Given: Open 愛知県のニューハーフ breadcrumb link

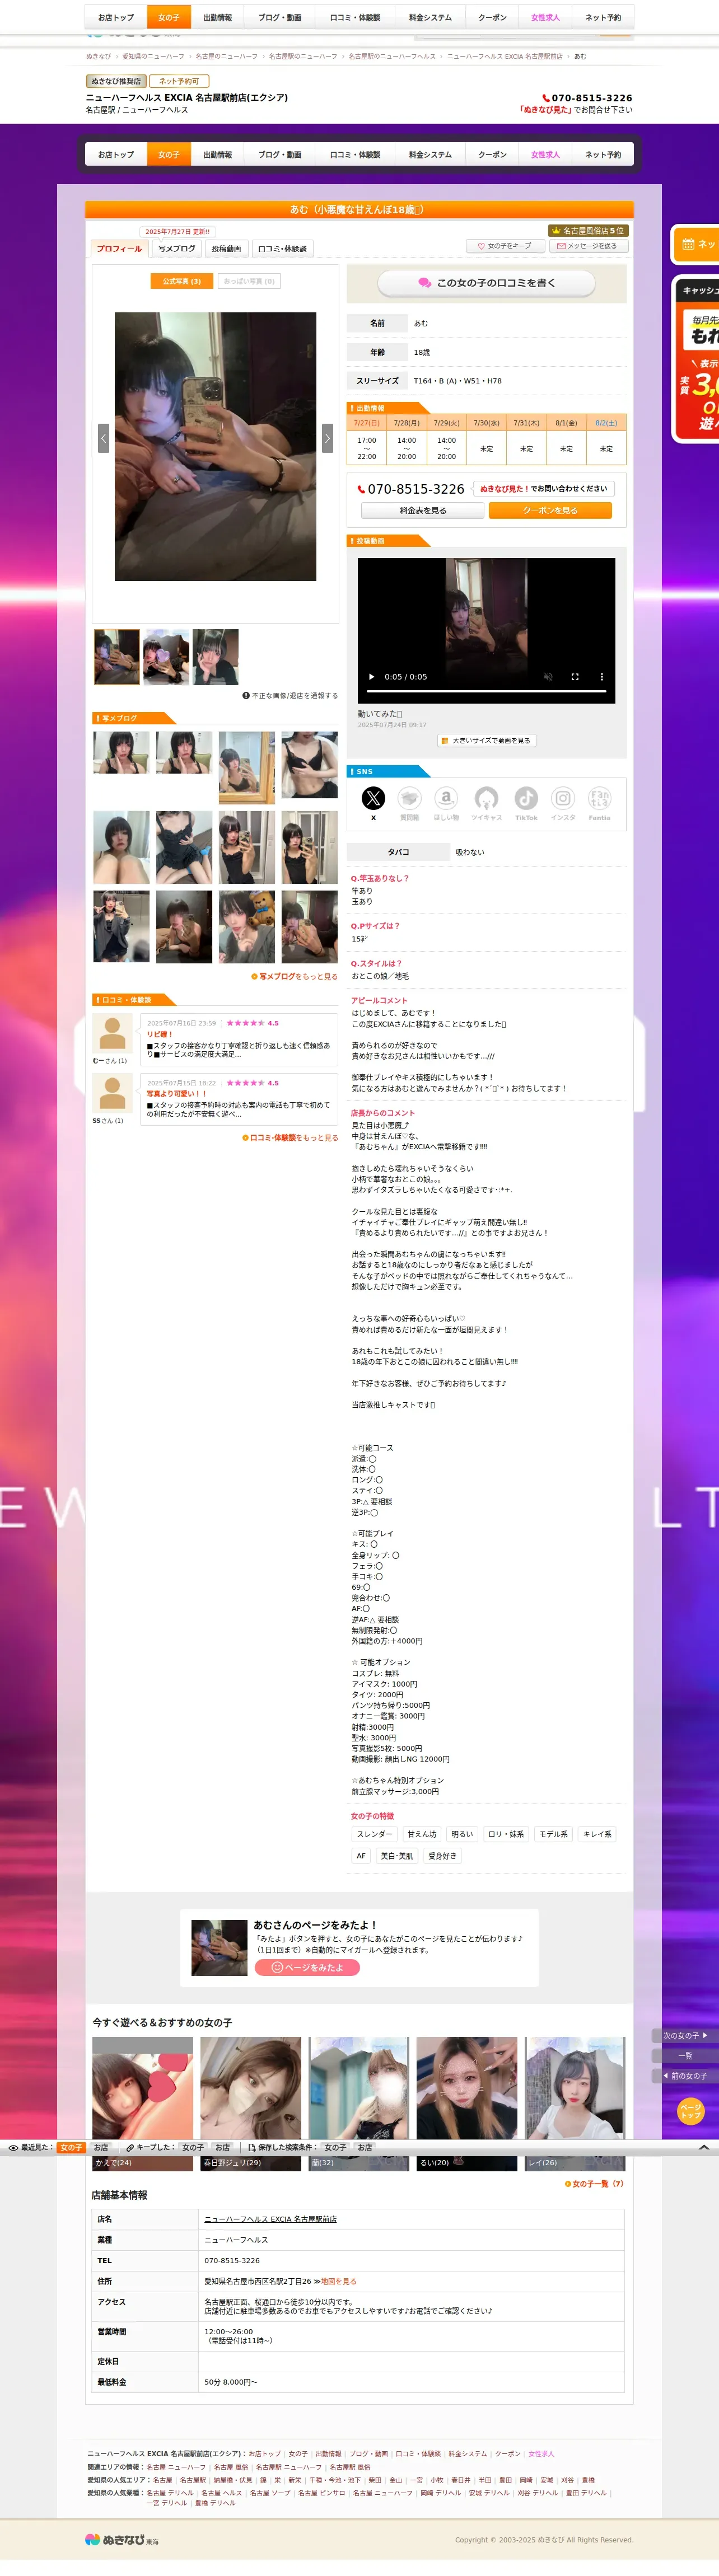Looking at the screenshot, I should point(153,57).
